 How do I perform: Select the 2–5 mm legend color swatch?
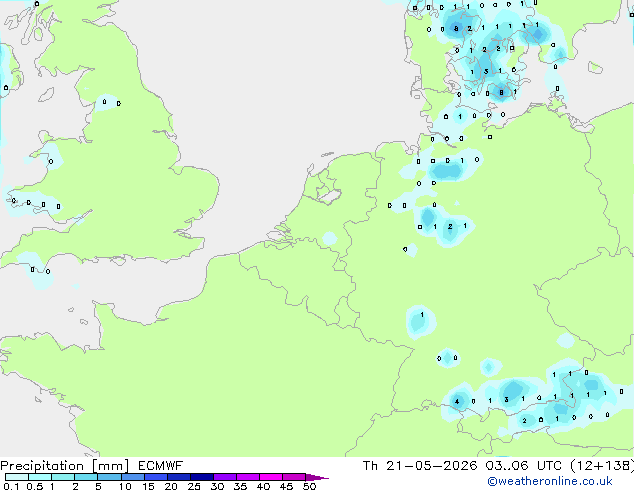coord(86,477)
